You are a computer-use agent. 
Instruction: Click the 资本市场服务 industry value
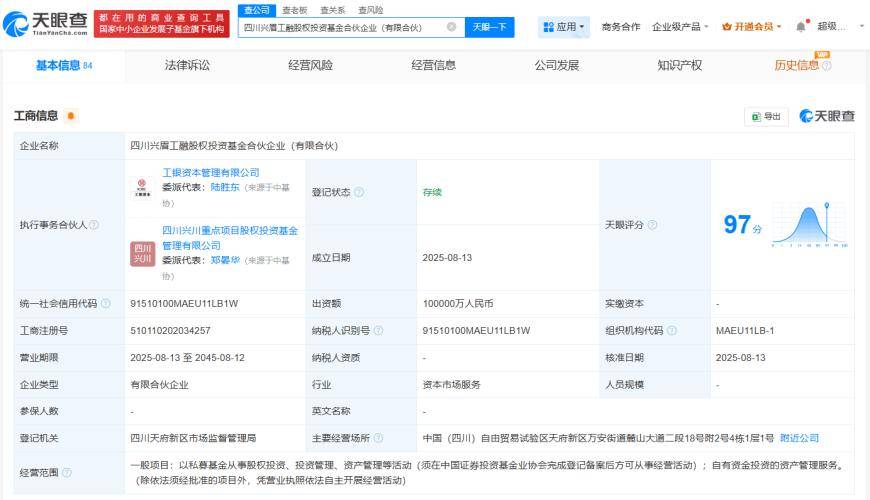pyautogui.click(x=452, y=385)
